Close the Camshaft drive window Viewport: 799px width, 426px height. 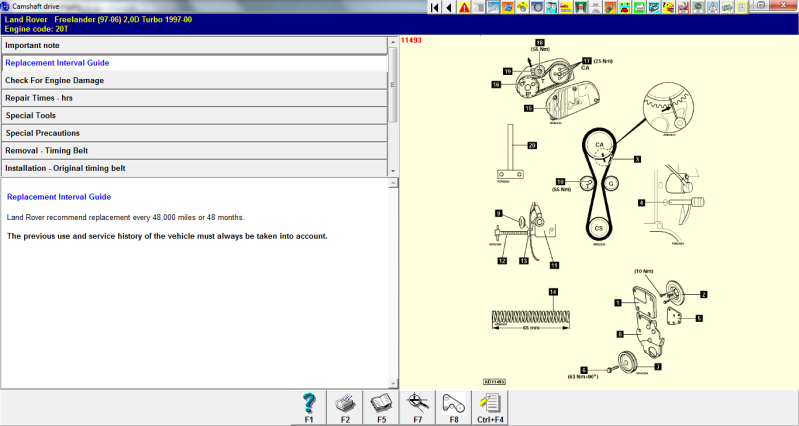click(784, 5)
